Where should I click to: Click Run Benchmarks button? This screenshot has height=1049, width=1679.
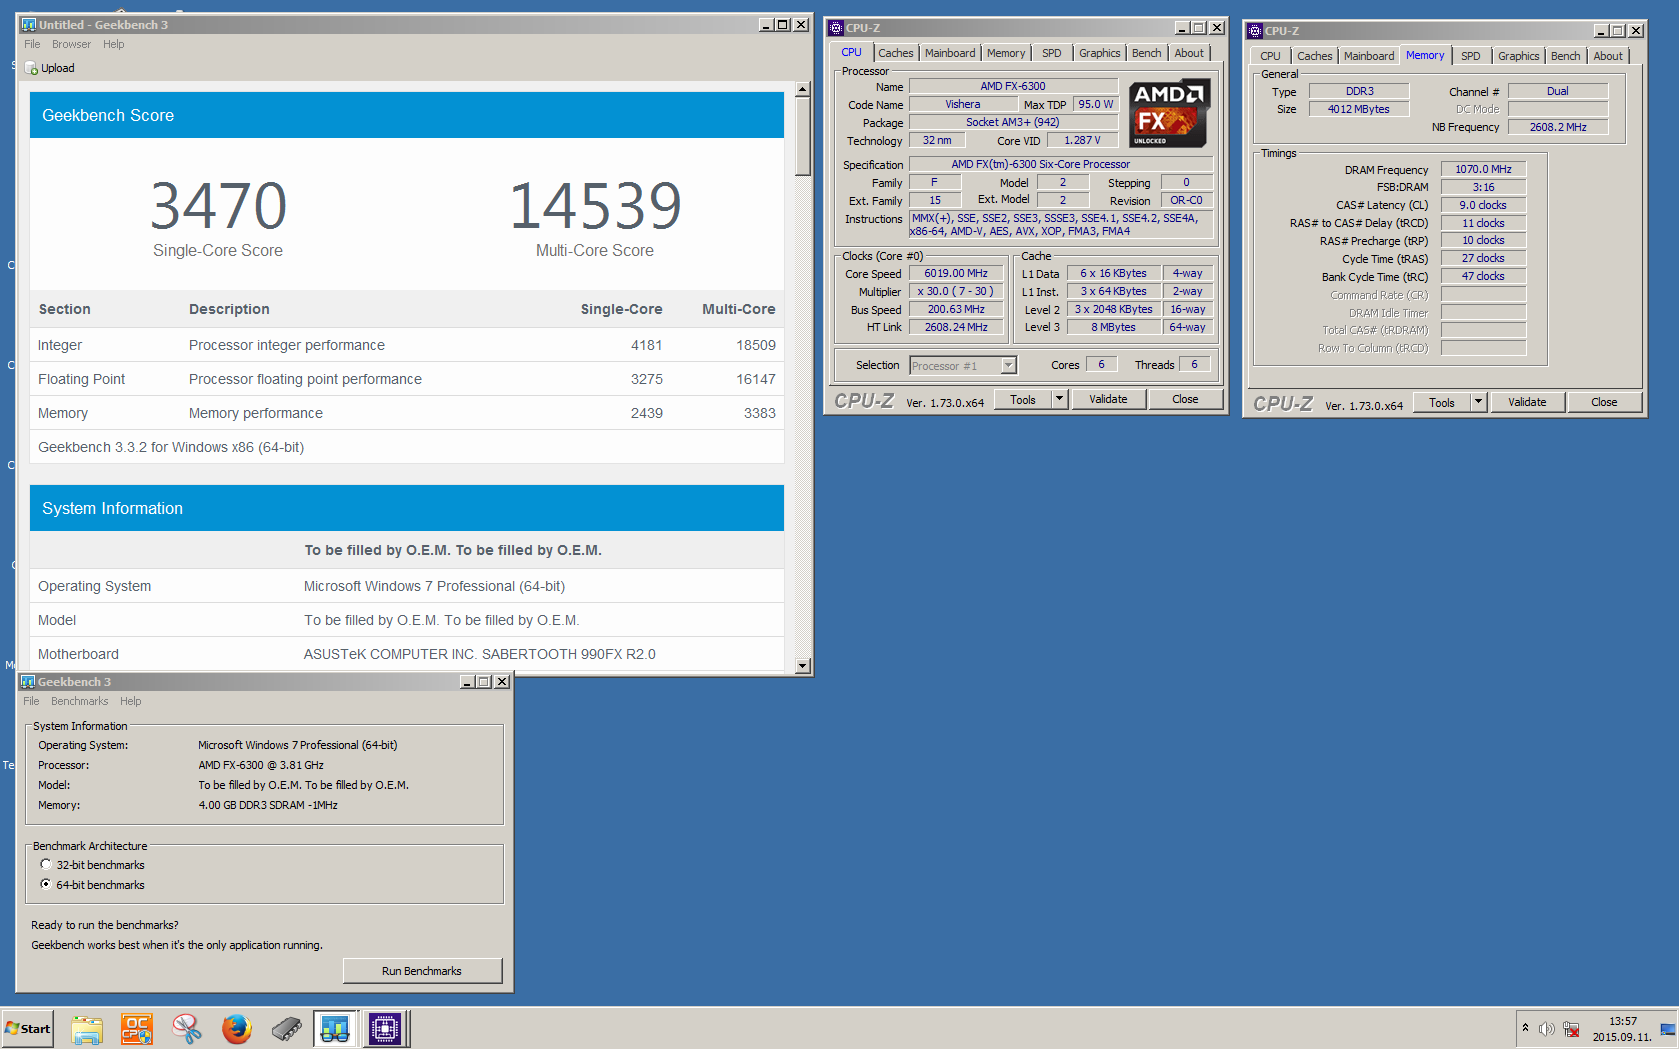422,971
